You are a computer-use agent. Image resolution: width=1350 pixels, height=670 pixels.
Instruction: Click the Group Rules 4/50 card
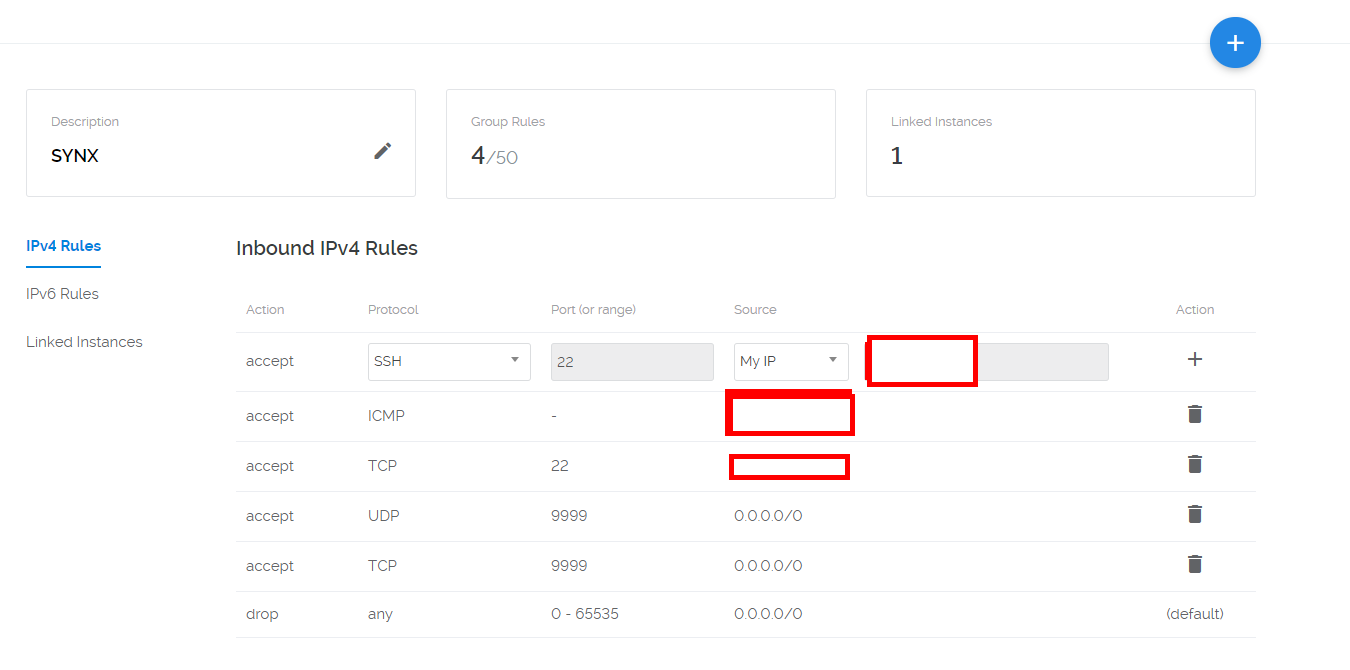pos(640,143)
